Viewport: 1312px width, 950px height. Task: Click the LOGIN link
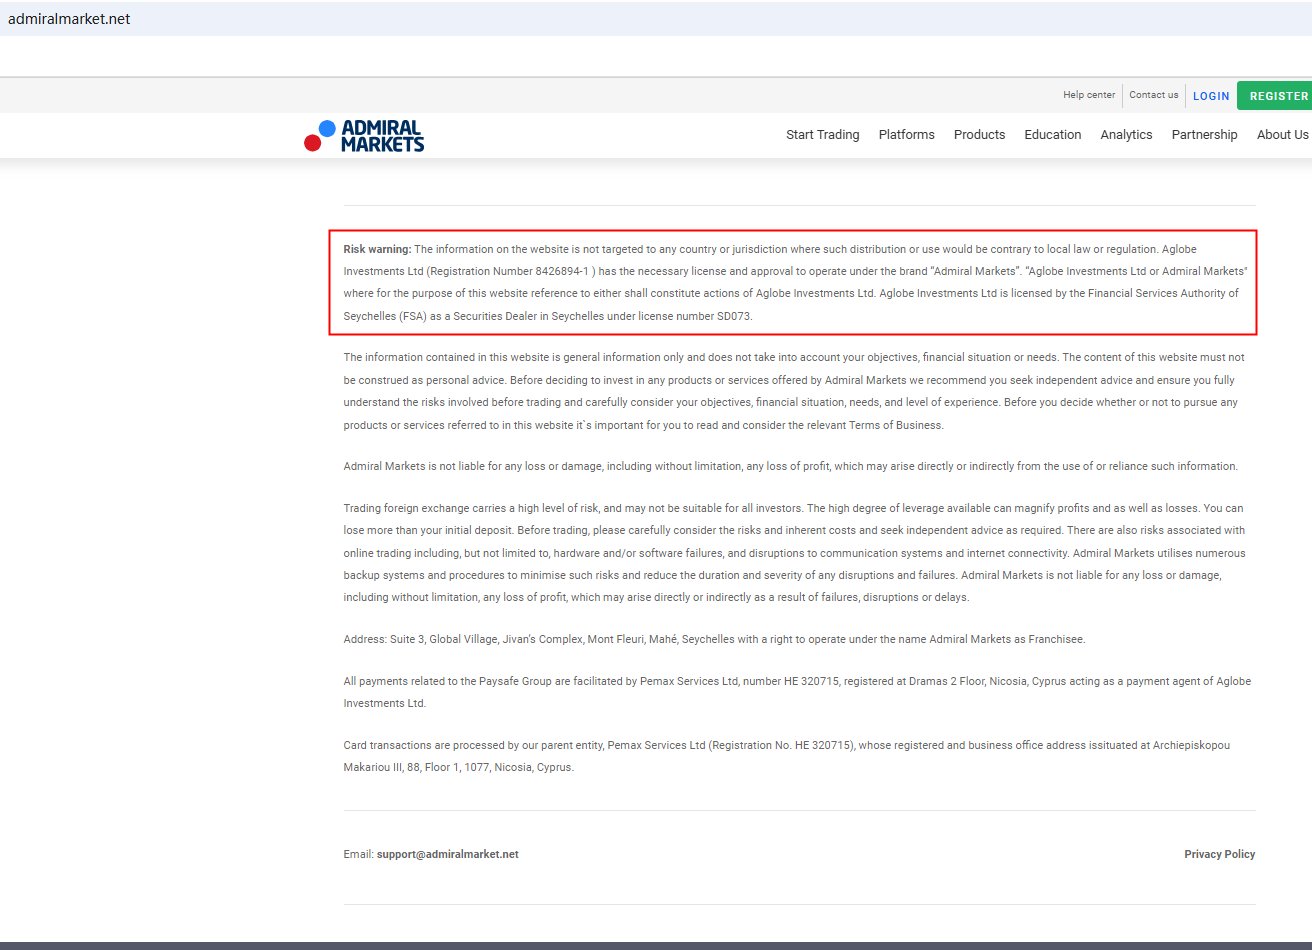tap(1211, 96)
